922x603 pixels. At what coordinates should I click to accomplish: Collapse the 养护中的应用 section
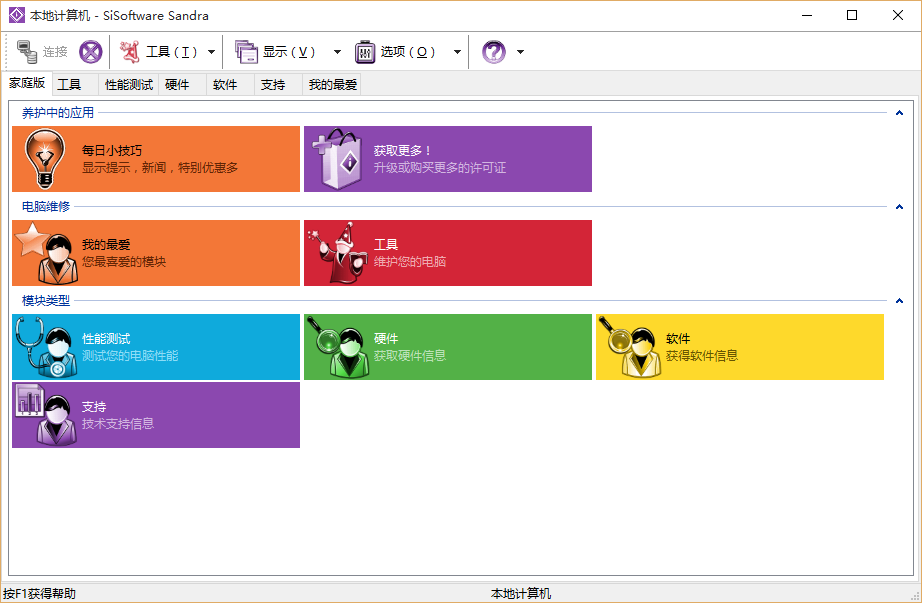899,113
